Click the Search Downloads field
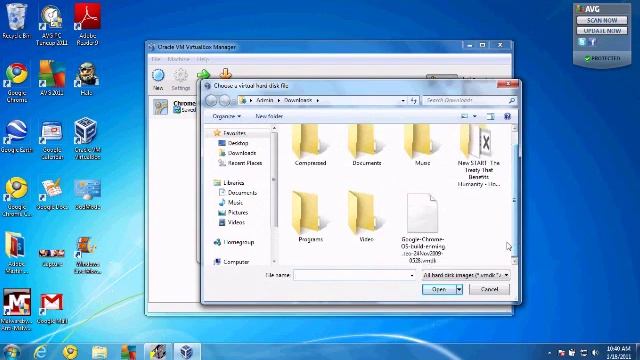640x360 pixels. click(x=469, y=100)
